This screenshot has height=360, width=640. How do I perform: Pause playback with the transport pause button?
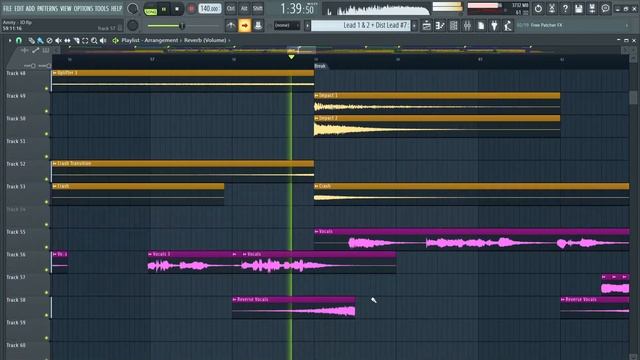164,9
